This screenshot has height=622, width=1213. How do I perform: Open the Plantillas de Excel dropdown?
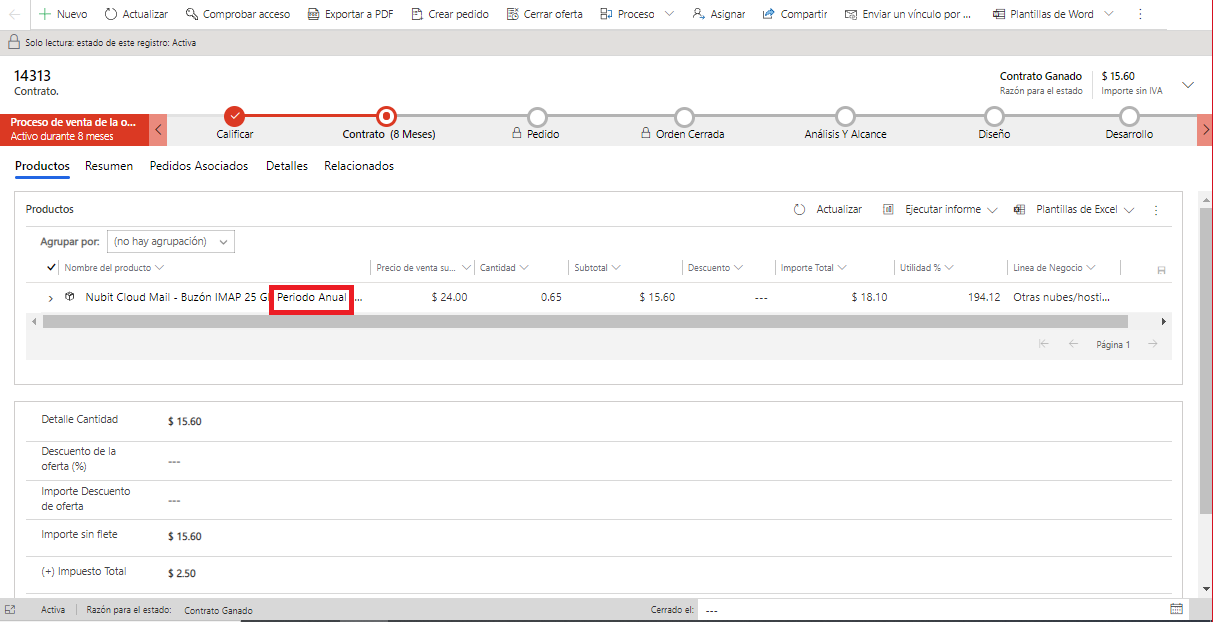[x=1075, y=210]
